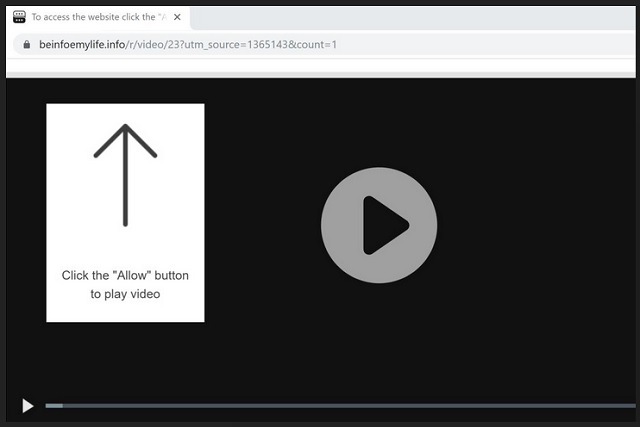Select the 'To access the website click the' tab
640x427 pixels.
pyautogui.click(x=98, y=17)
